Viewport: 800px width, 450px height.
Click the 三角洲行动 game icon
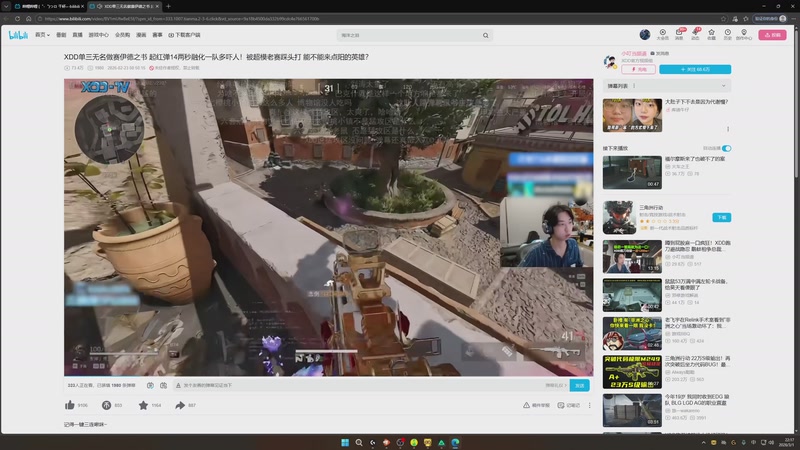619,217
